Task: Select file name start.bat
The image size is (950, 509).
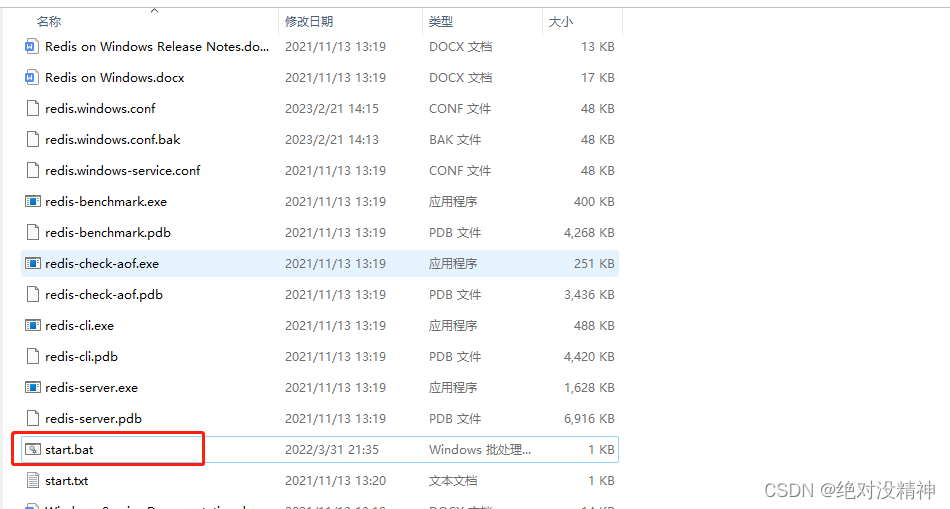Action: pyautogui.click(x=69, y=450)
